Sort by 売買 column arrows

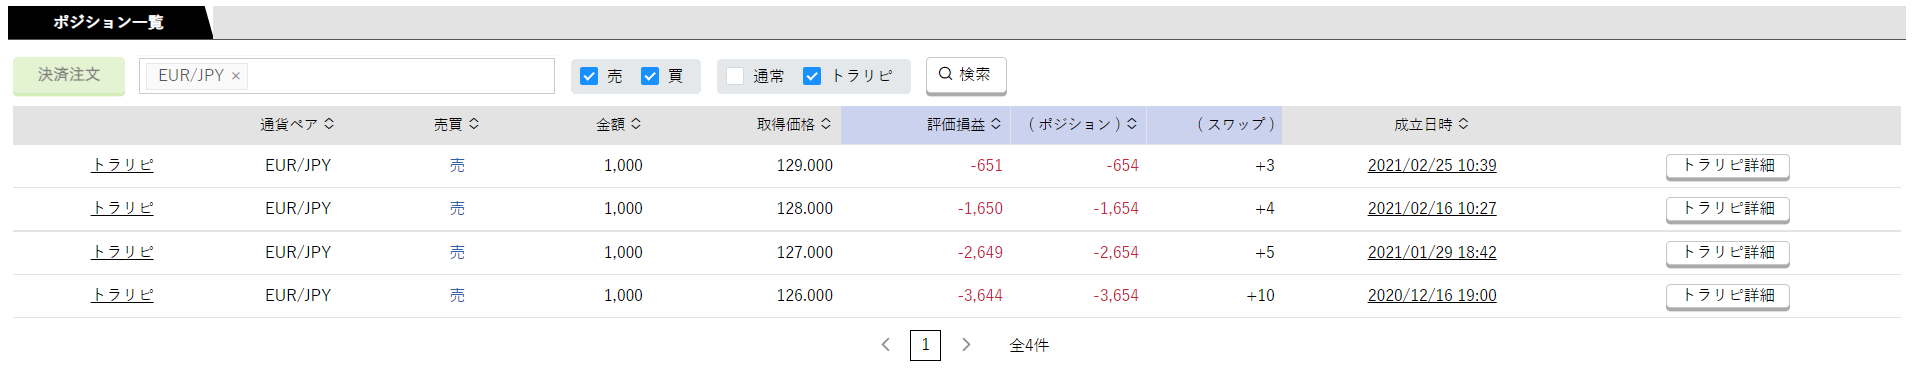474,124
